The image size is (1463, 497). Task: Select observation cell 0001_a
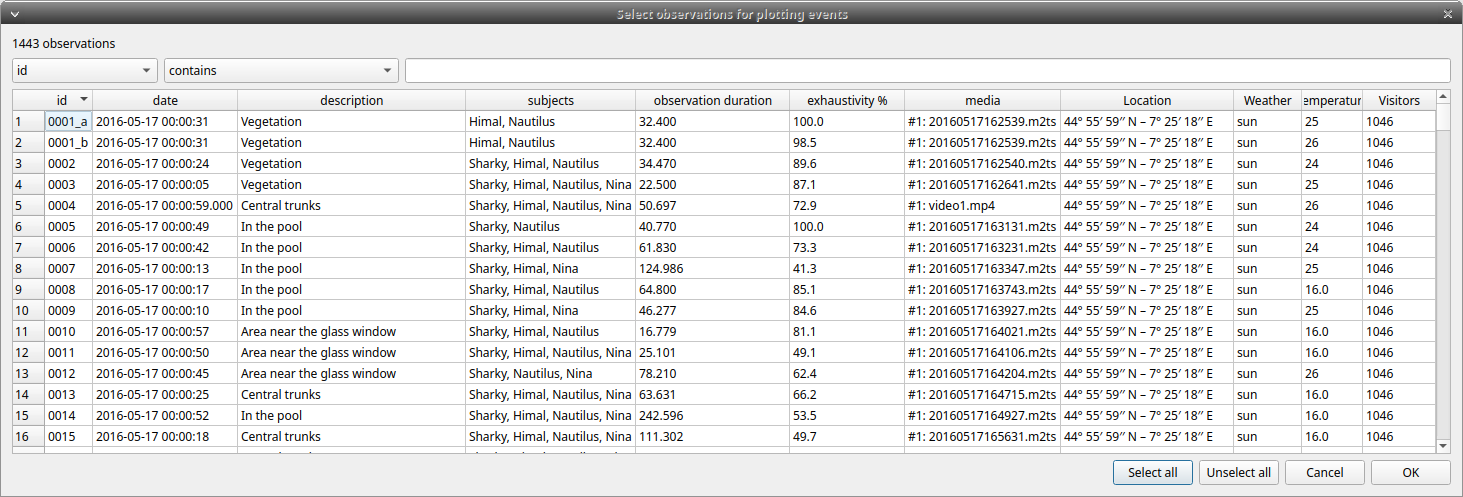[68, 121]
